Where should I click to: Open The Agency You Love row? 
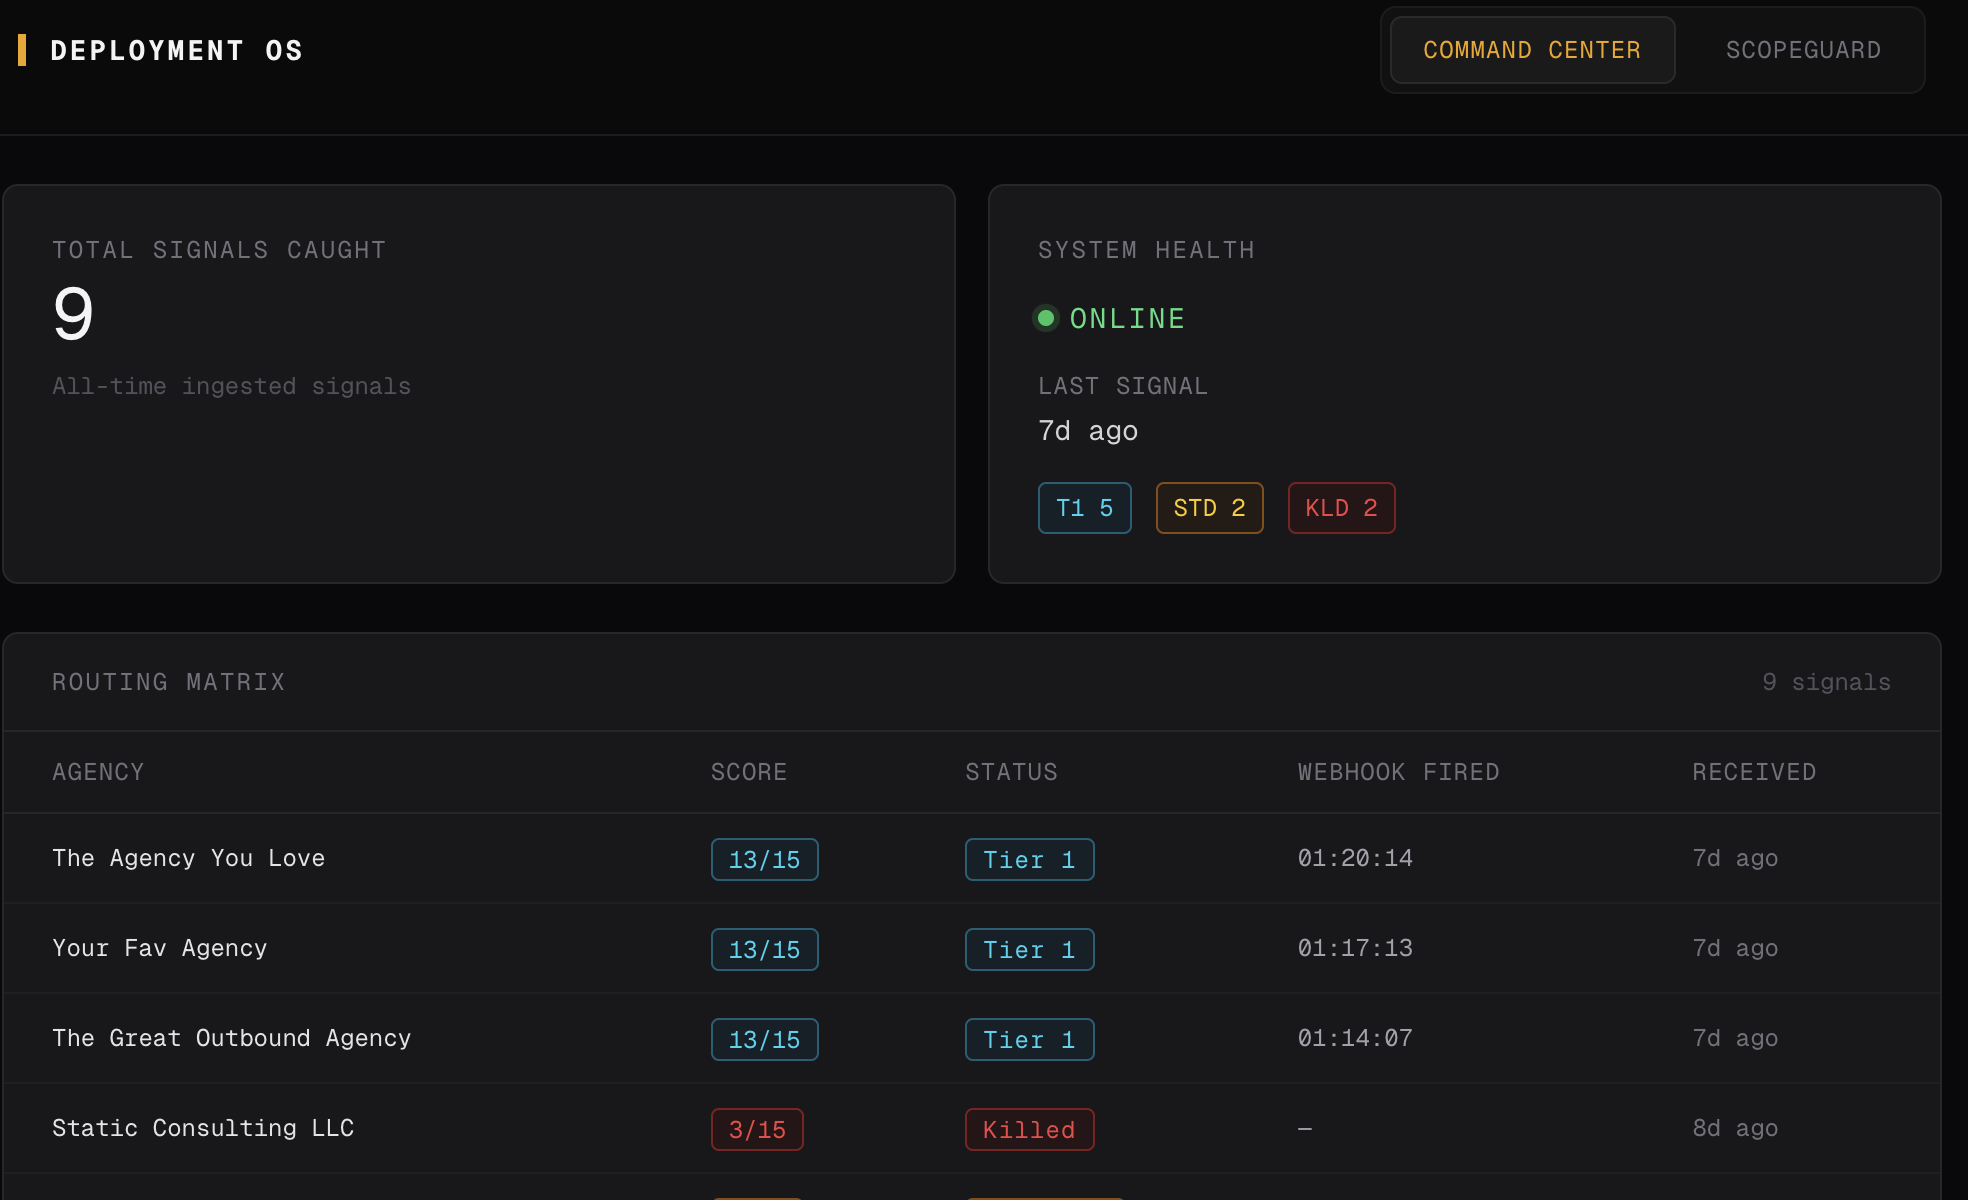[972, 858]
